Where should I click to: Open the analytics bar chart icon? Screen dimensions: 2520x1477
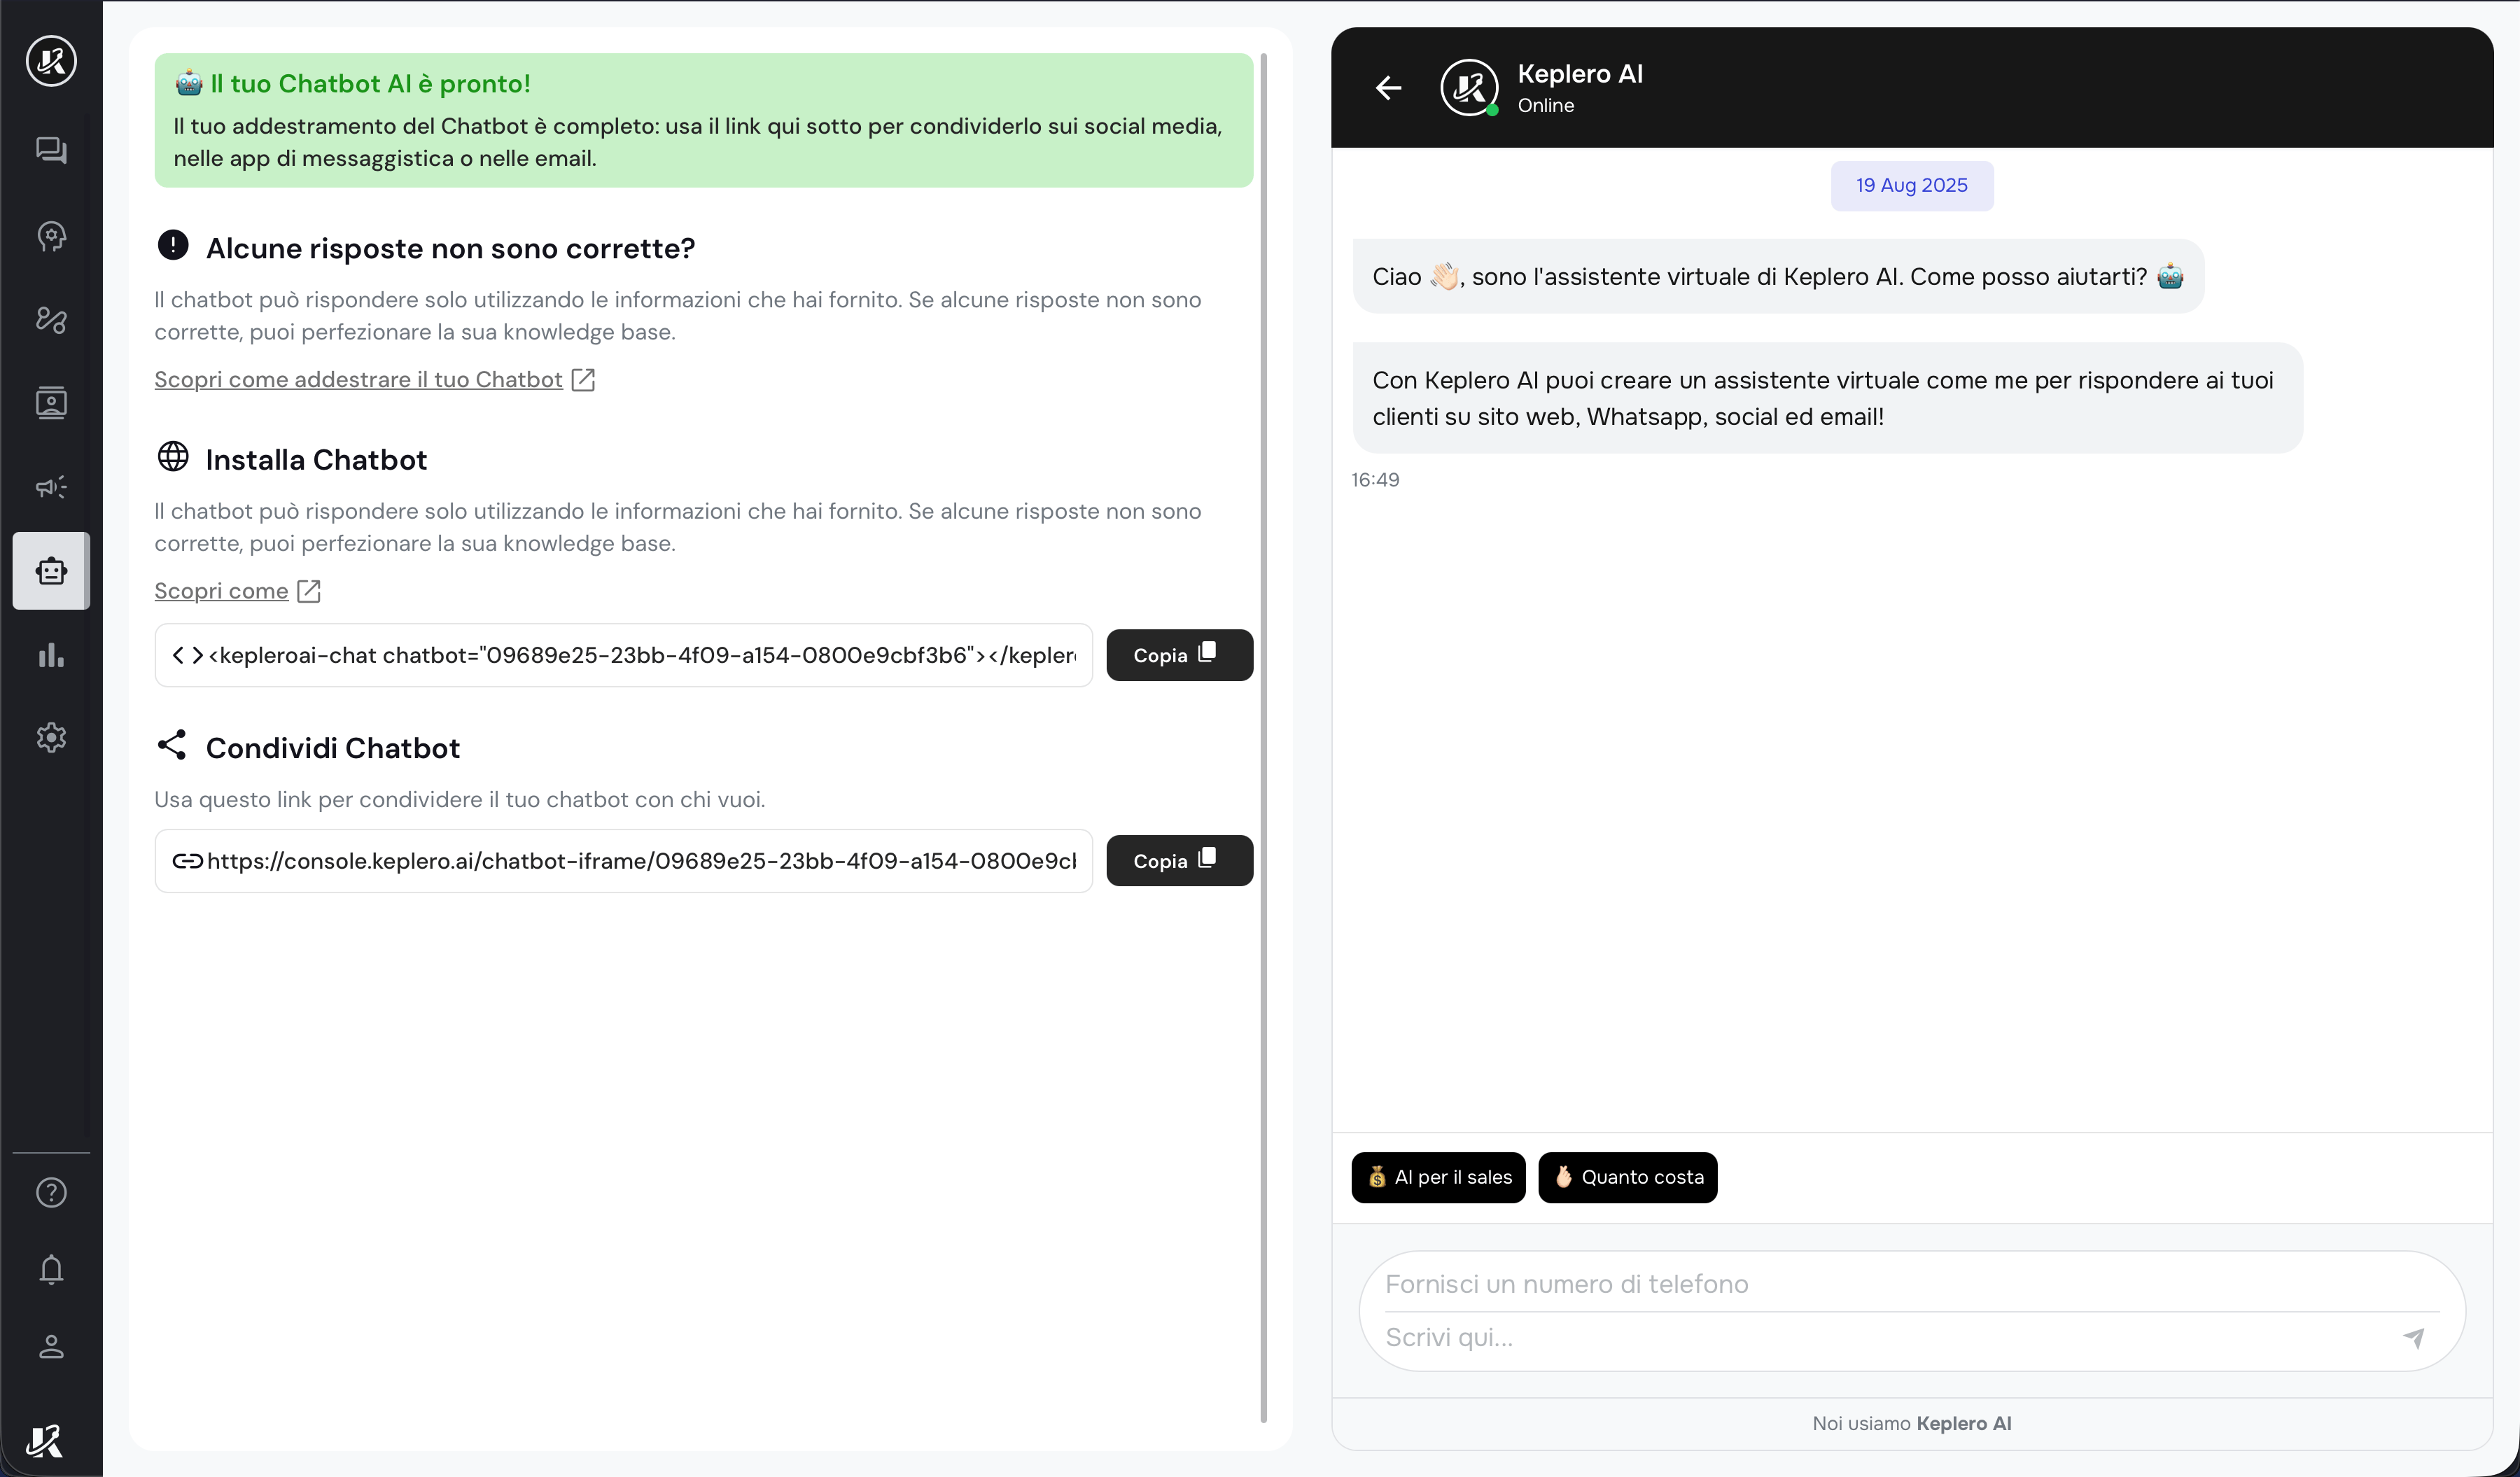pyautogui.click(x=51, y=655)
